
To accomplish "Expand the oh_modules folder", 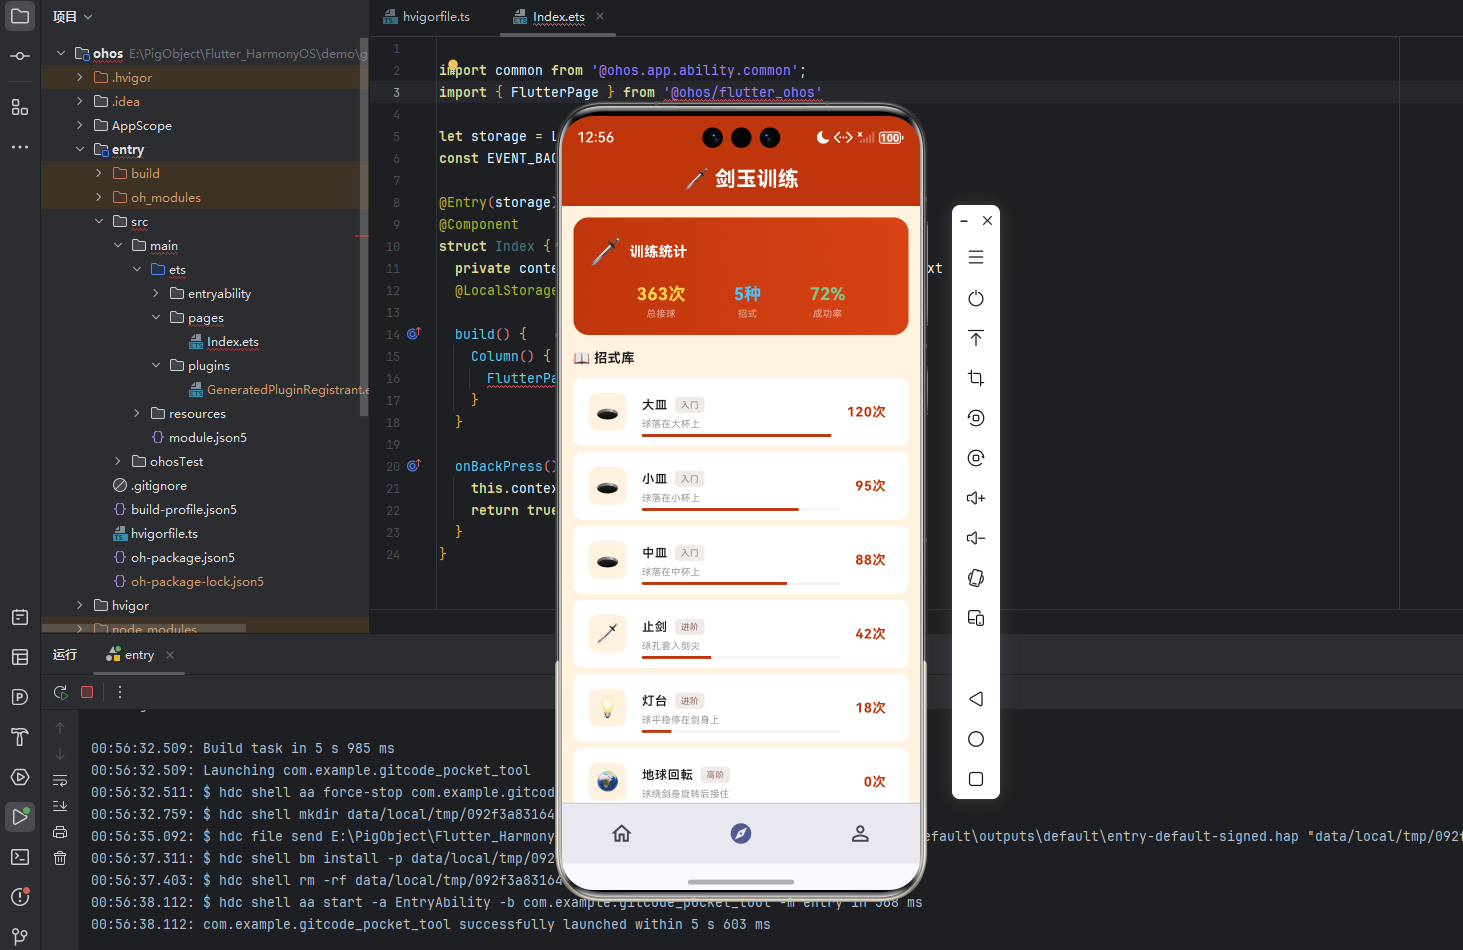I will pos(99,197).
